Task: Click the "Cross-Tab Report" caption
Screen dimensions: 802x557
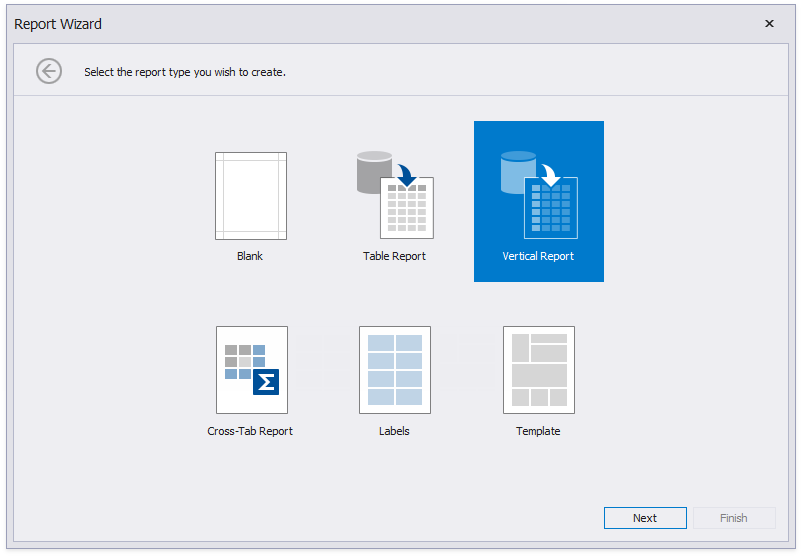Action: [x=250, y=431]
